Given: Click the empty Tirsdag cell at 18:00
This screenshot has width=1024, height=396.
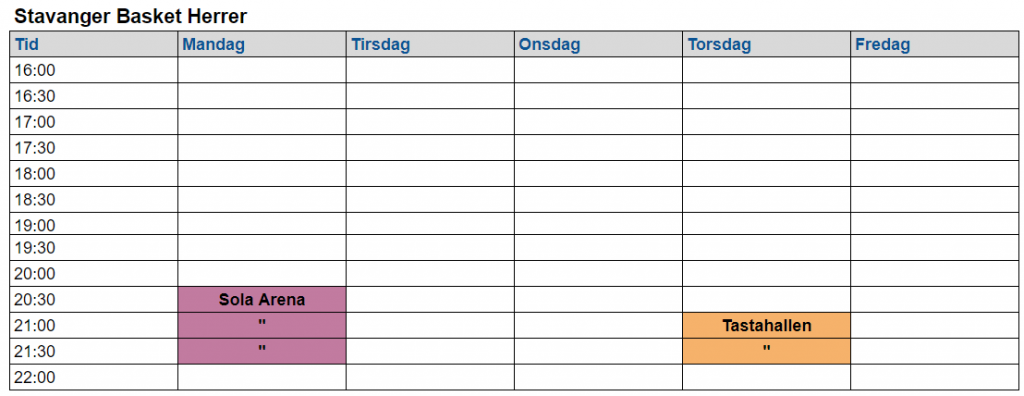Looking at the screenshot, I should coord(430,174).
